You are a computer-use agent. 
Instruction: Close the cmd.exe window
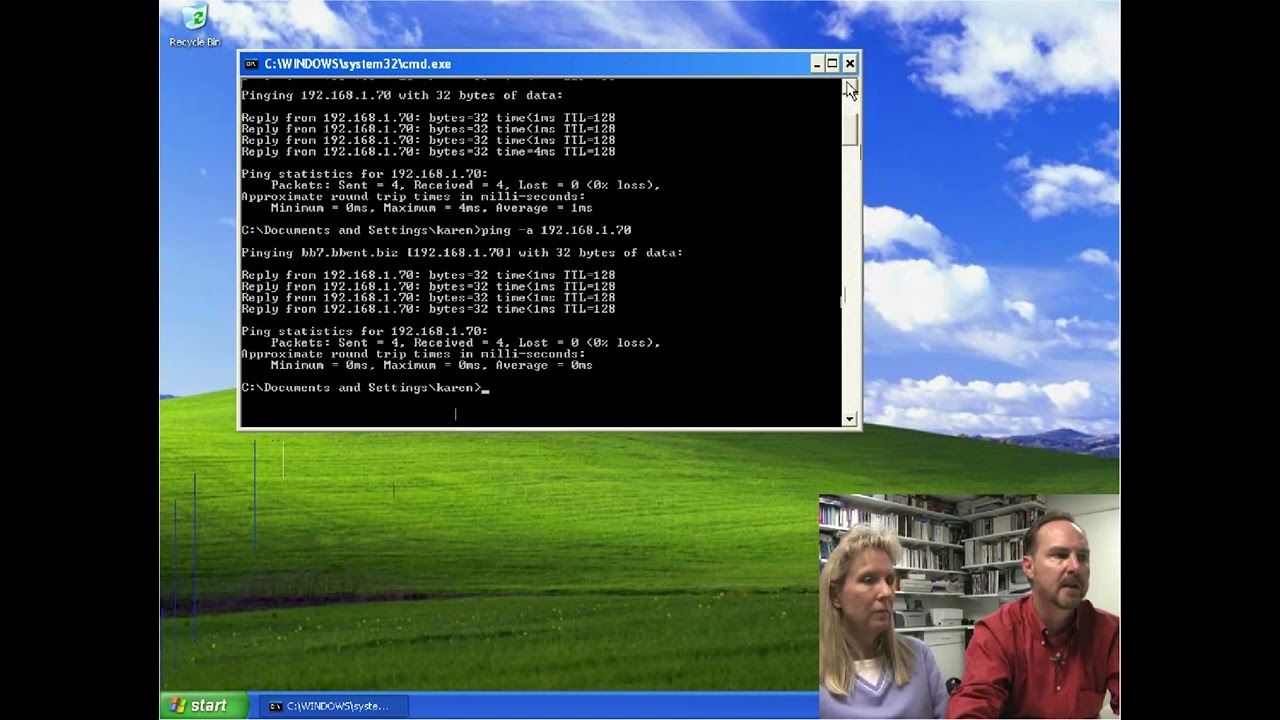(x=849, y=64)
